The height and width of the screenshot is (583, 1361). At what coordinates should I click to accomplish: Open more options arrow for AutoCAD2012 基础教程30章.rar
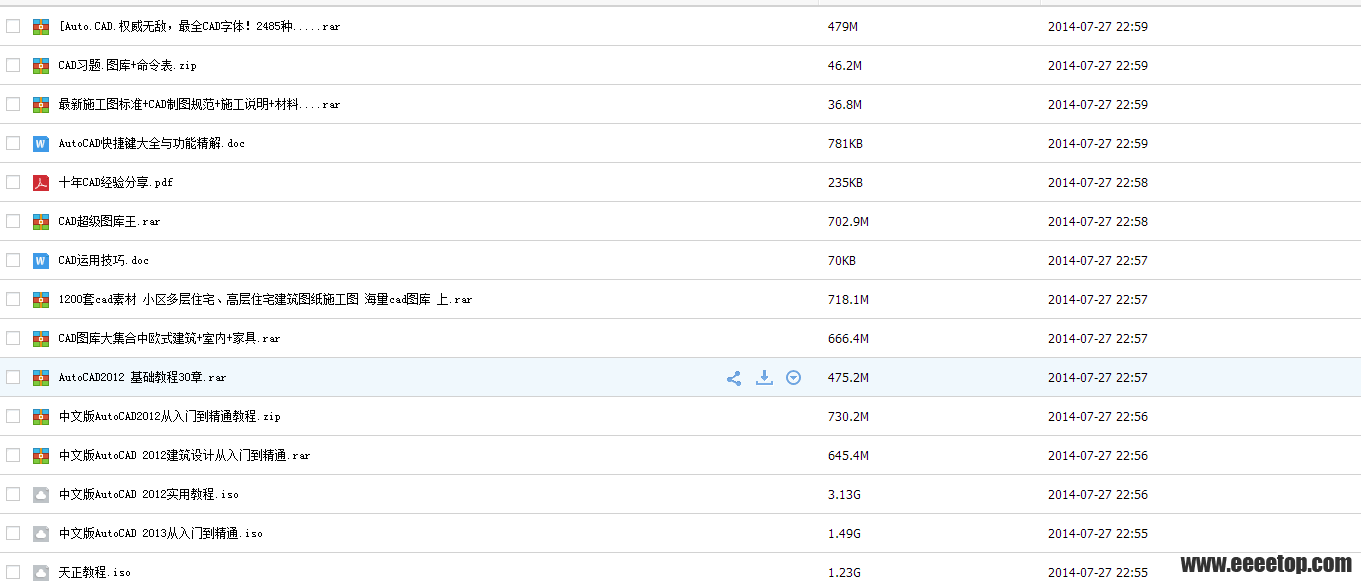point(793,378)
